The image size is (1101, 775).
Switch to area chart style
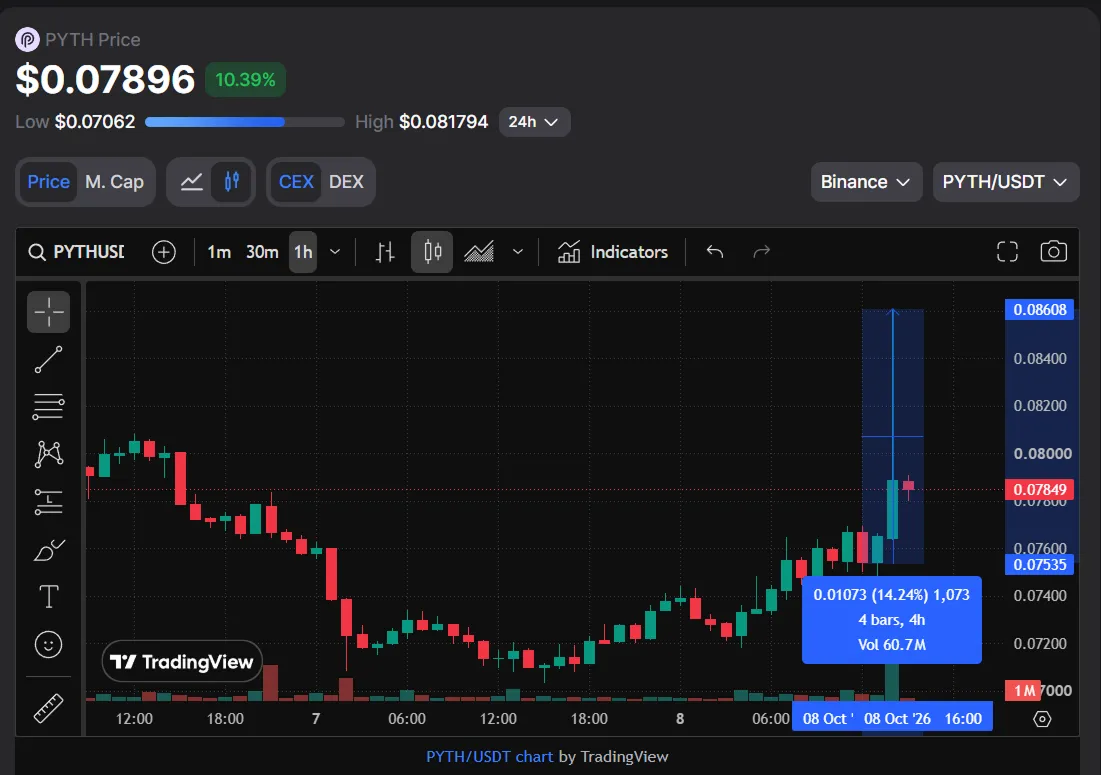pyautogui.click(x=479, y=252)
